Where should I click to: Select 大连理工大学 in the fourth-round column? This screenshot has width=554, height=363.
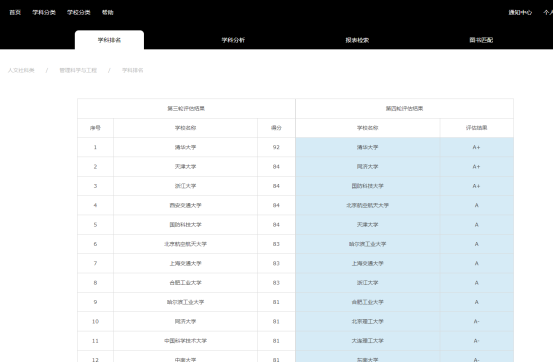click(367, 341)
